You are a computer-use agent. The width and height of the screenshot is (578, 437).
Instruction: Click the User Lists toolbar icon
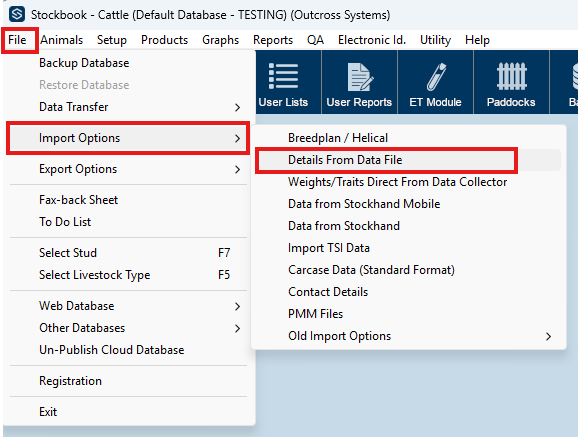[283, 76]
